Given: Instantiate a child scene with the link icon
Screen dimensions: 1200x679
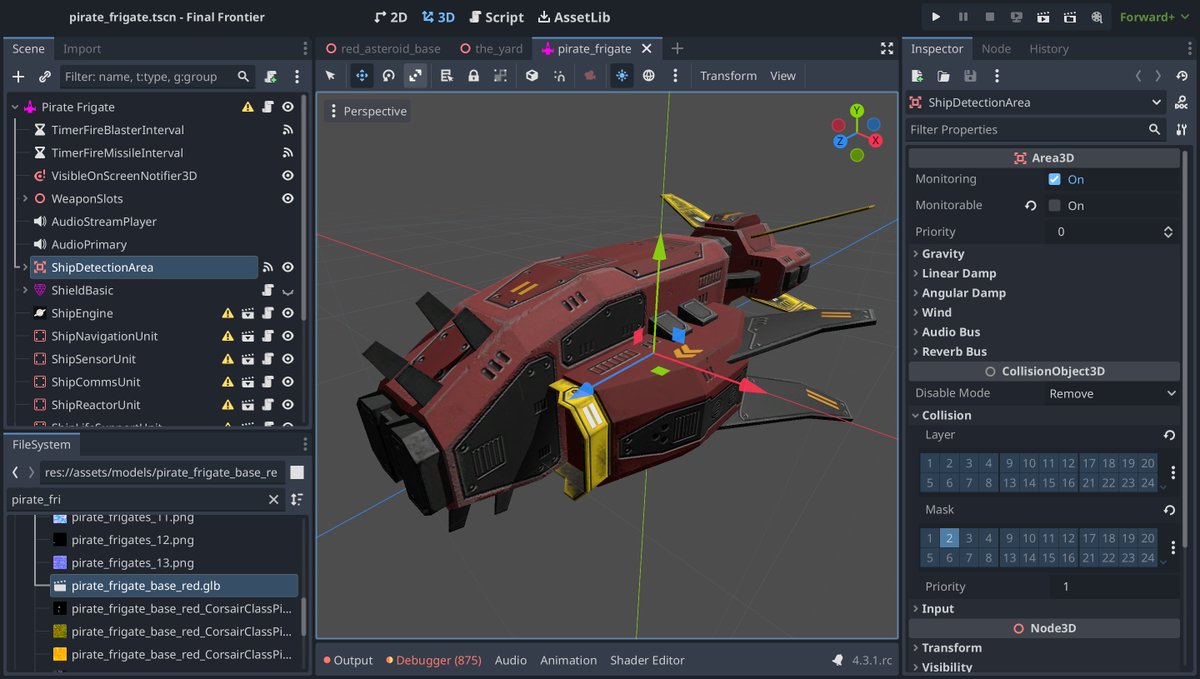Looking at the screenshot, I should click(x=45, y=76).
